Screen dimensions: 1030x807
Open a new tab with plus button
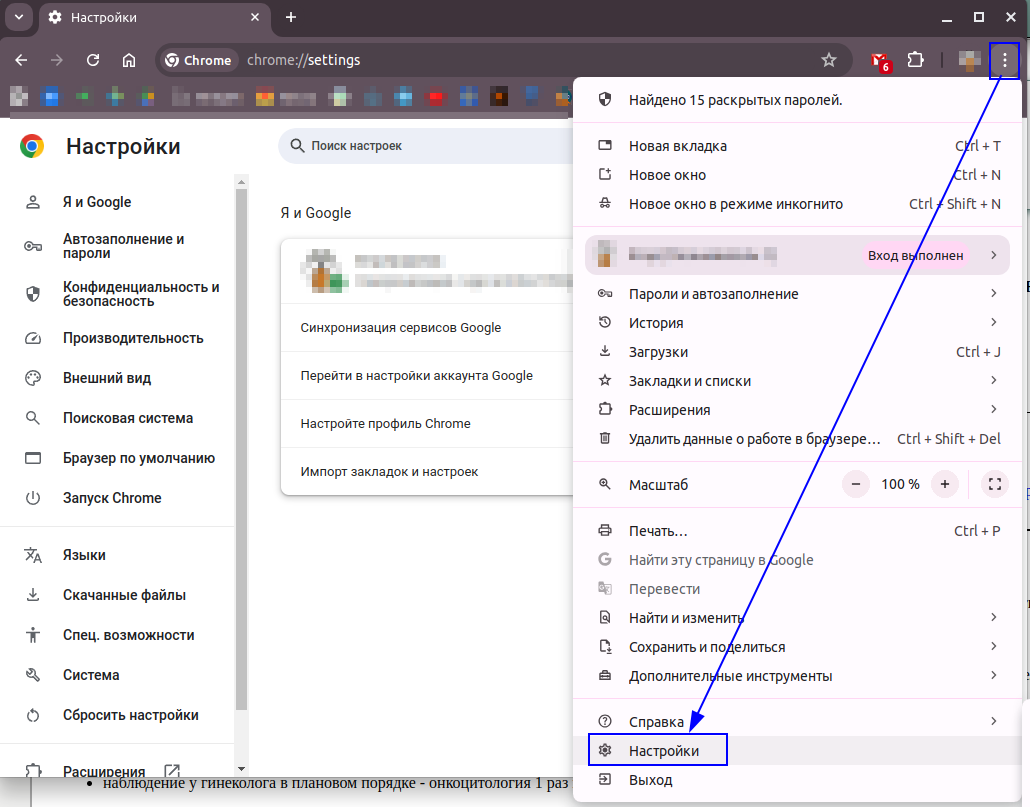(291, 17)
